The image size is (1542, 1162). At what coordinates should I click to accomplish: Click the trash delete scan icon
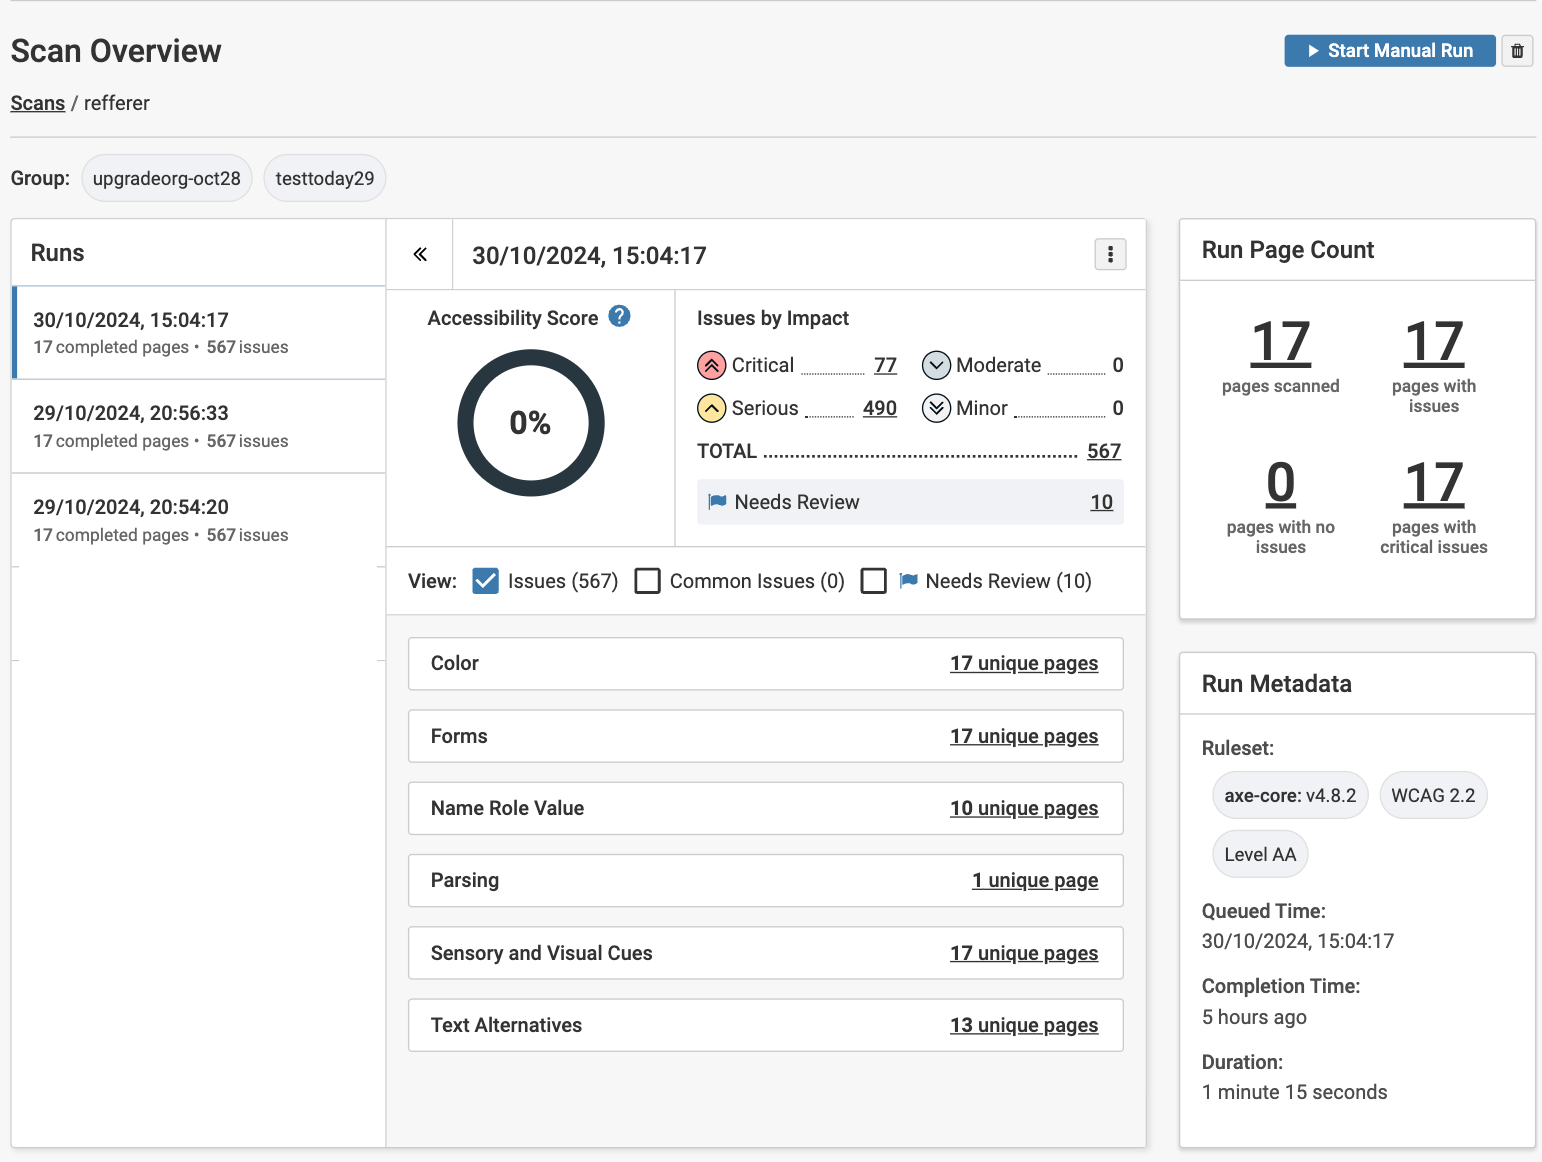coord(1517,51)
